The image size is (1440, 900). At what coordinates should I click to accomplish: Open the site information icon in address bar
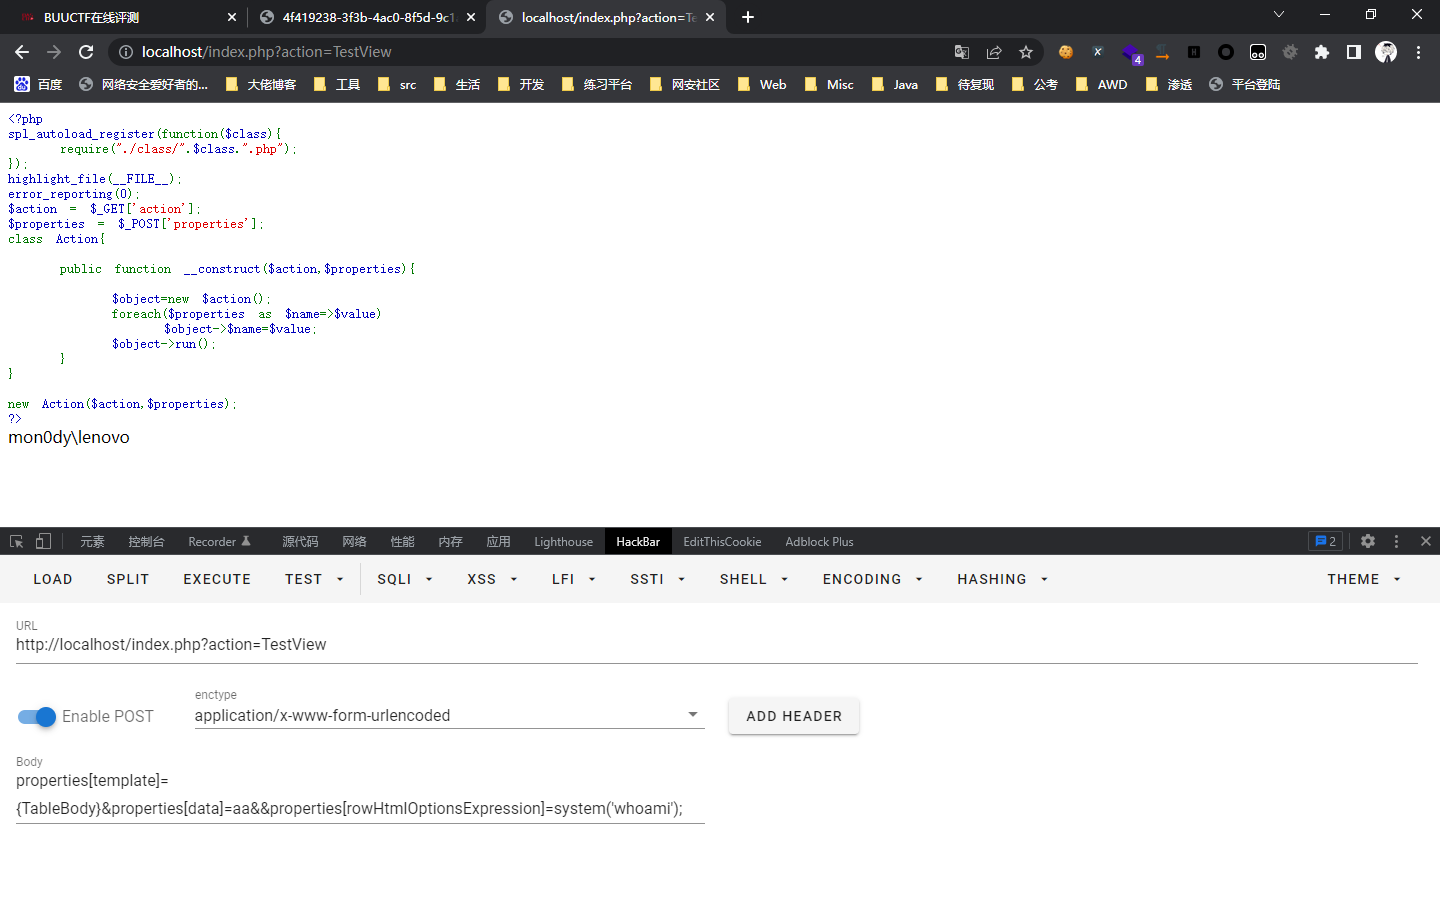(125, 52)
